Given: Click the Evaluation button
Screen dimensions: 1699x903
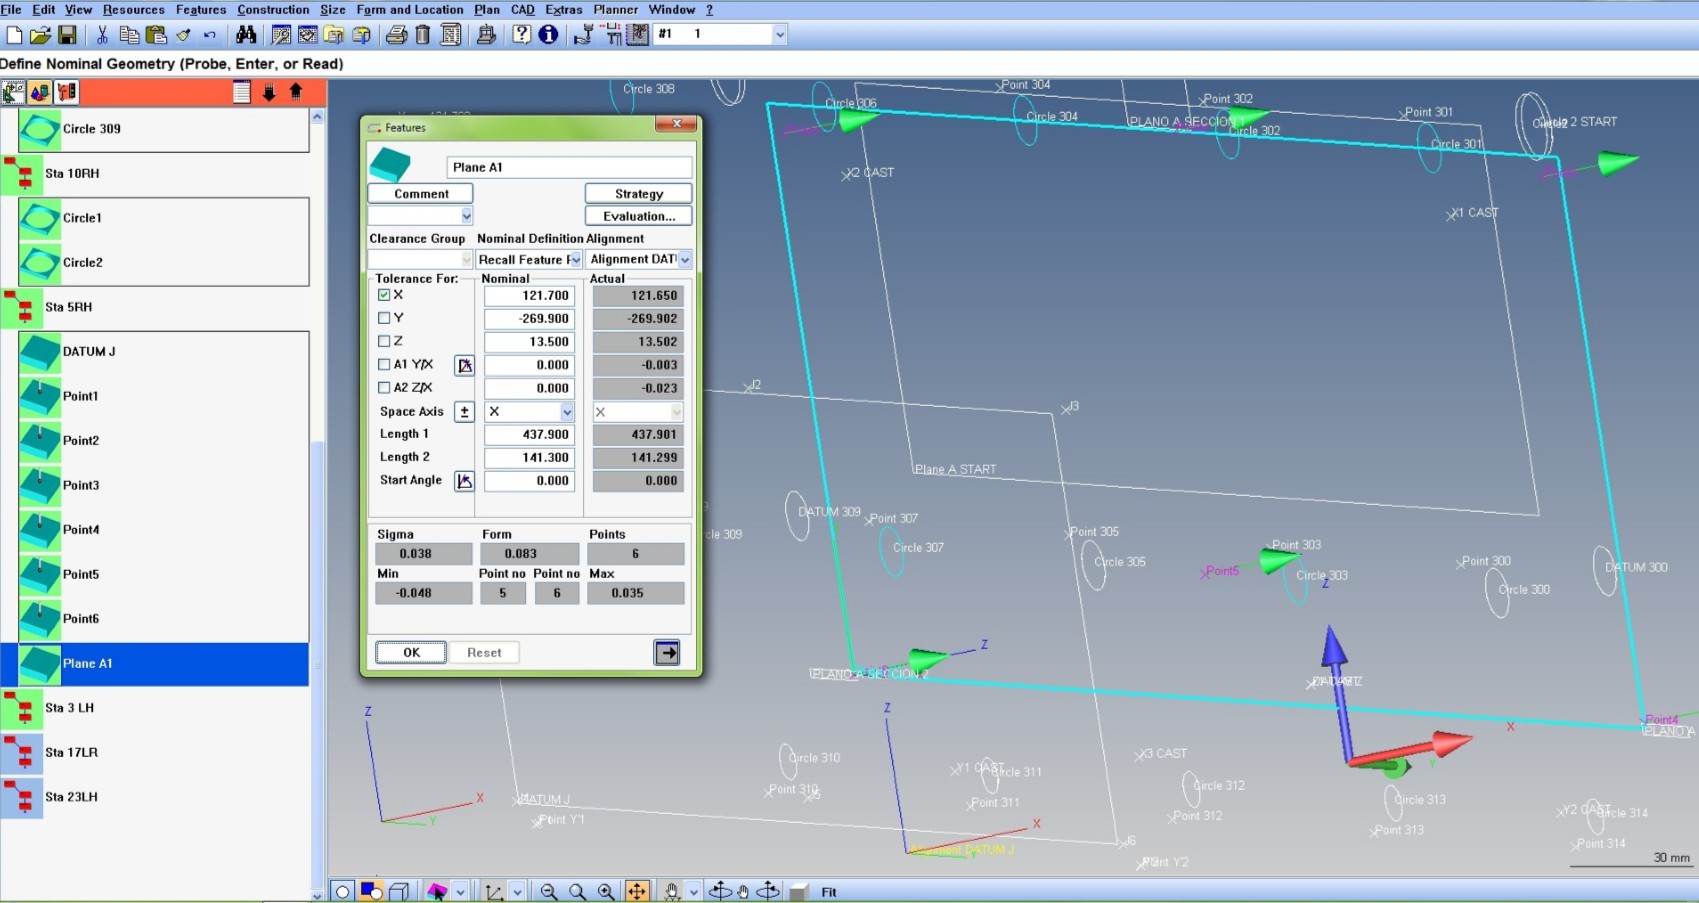Looking at the screenshot, I should (638, 215).
